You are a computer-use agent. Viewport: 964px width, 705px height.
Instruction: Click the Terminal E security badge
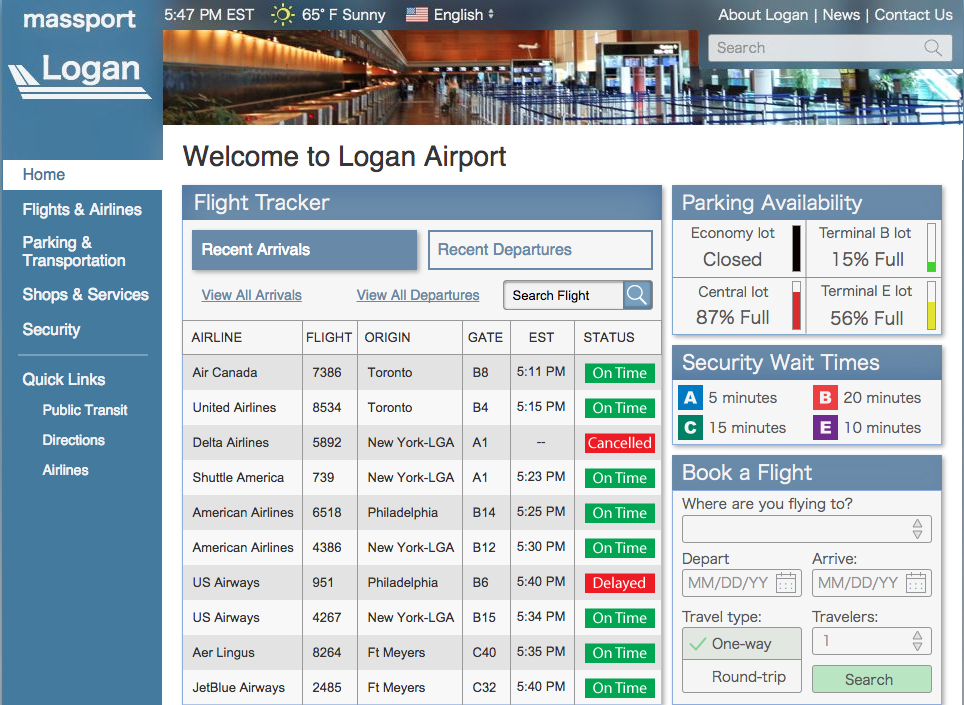(x=825, y=427)
